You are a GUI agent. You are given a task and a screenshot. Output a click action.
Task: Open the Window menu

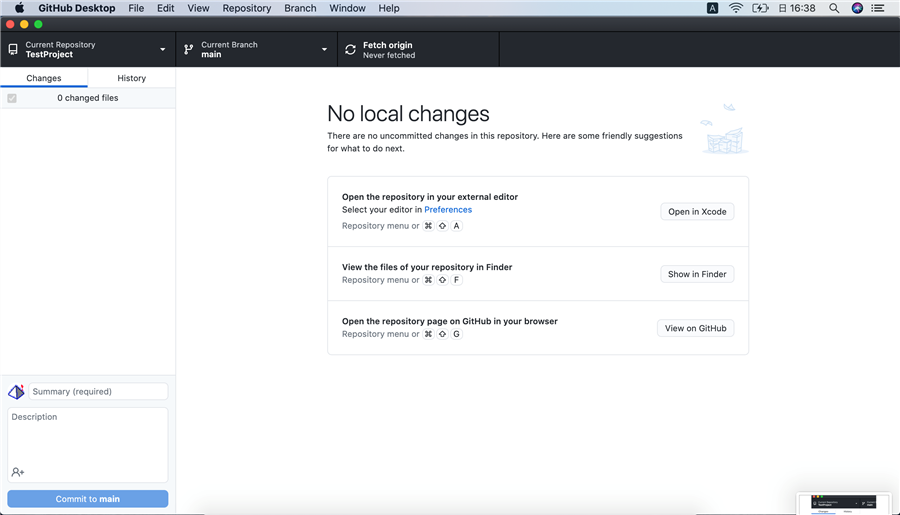[x=347, y=8]
